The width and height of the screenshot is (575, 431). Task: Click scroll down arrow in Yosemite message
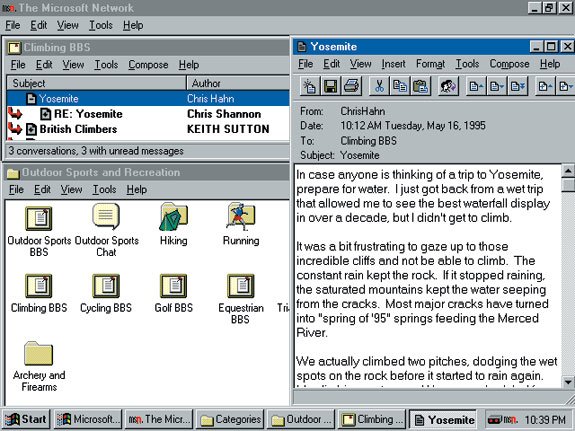coord(568,382)
